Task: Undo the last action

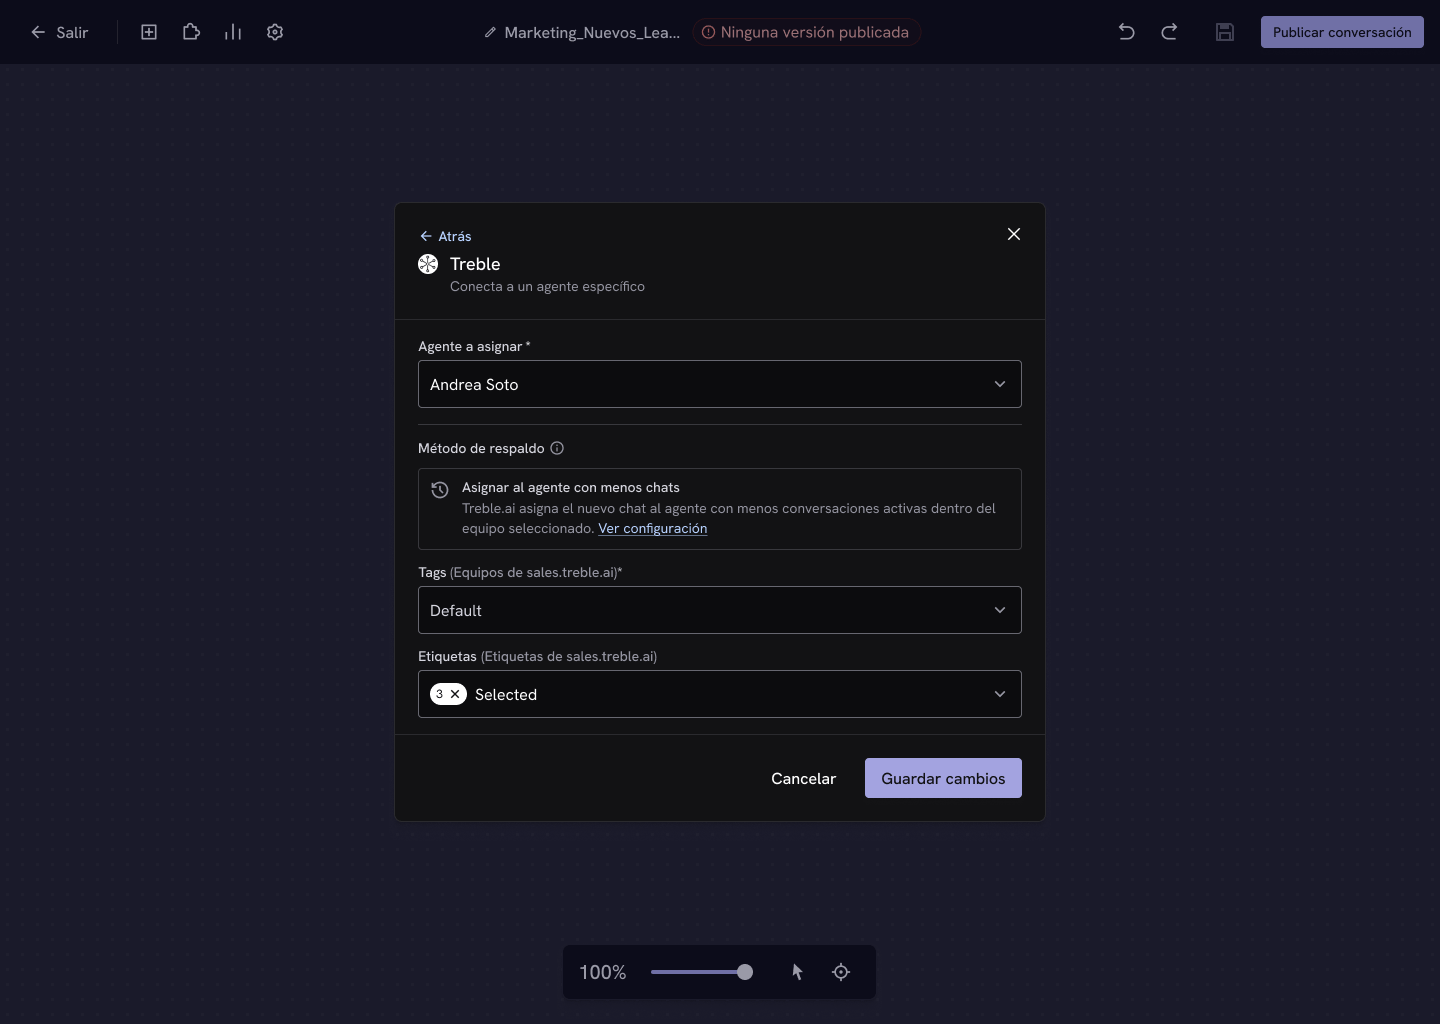Action: pyautogui.click(x=1126, y=32)
